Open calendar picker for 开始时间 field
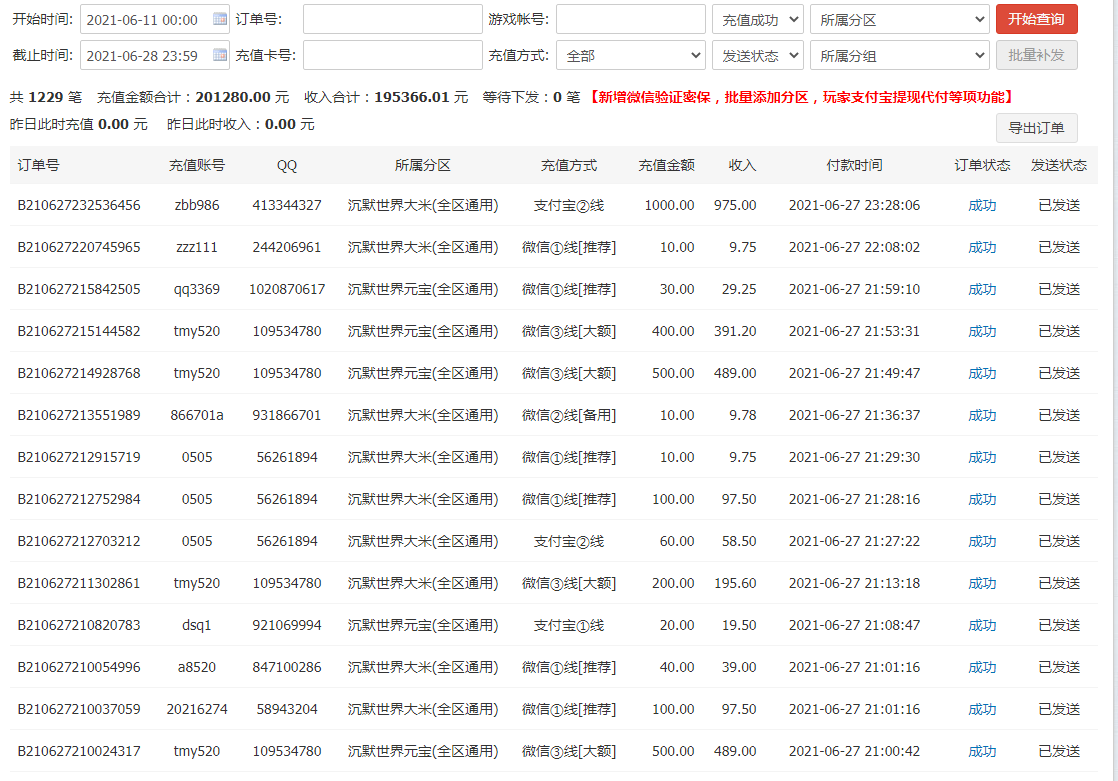The image size is (1118, 781). 220,19
